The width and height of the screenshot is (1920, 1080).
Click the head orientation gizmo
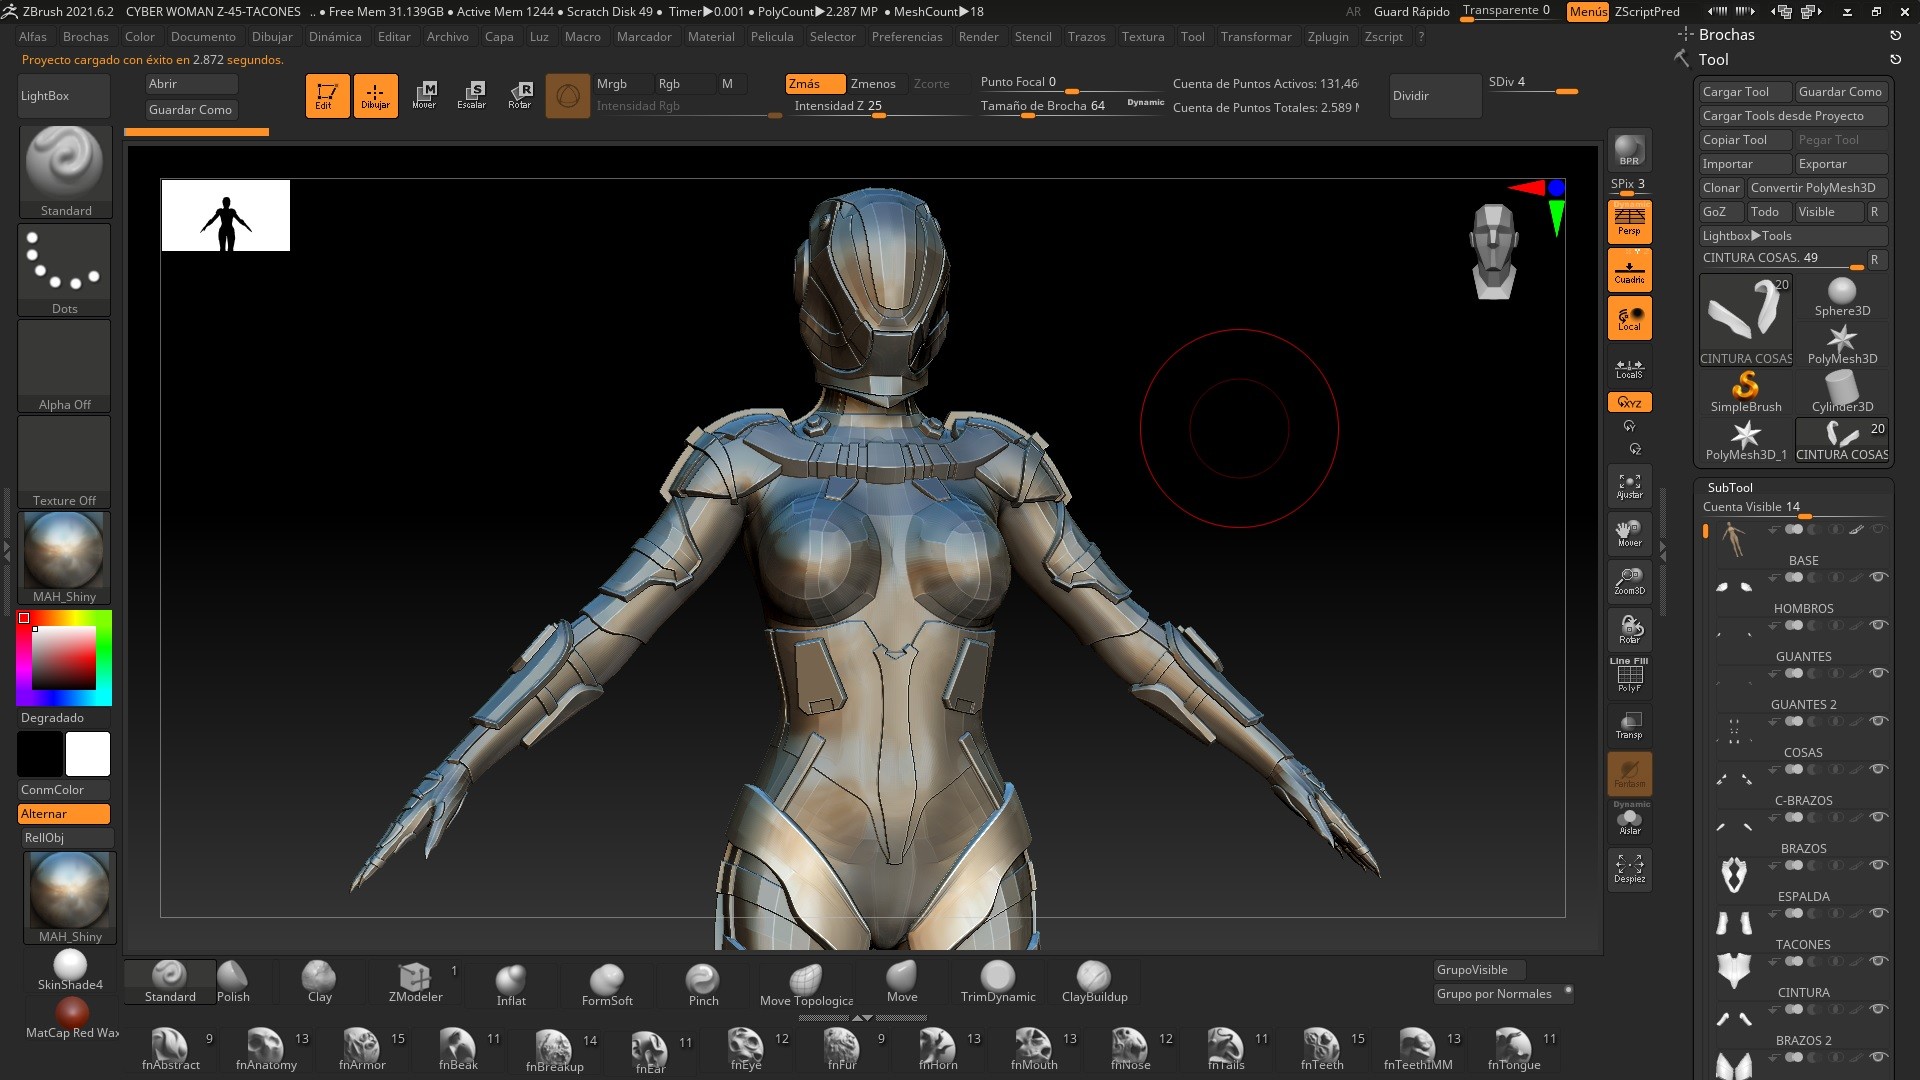point(1494,251)
